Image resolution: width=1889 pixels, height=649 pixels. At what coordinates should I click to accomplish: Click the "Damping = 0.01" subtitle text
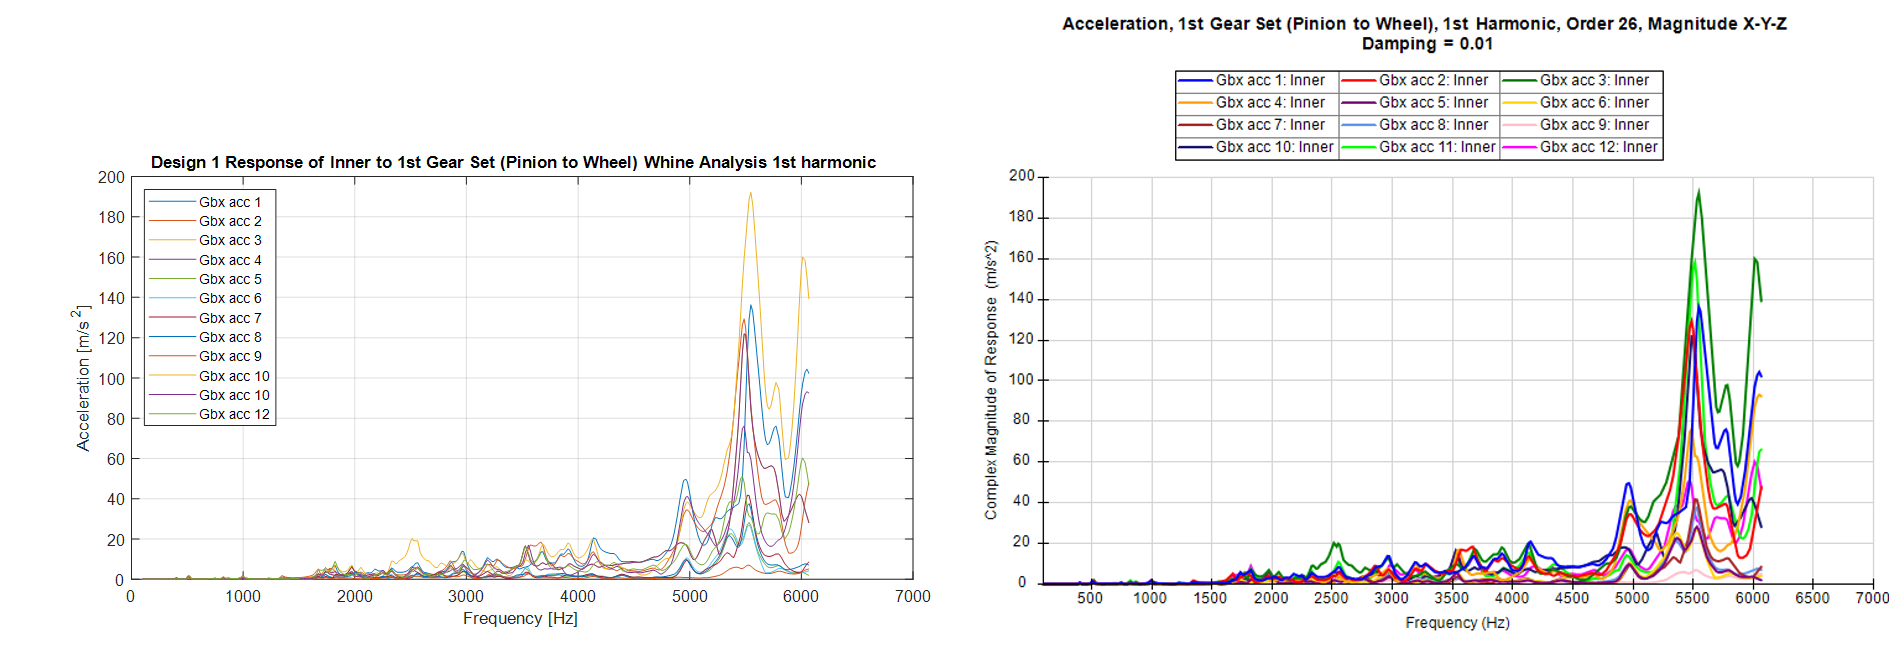tap(1427, 44)
